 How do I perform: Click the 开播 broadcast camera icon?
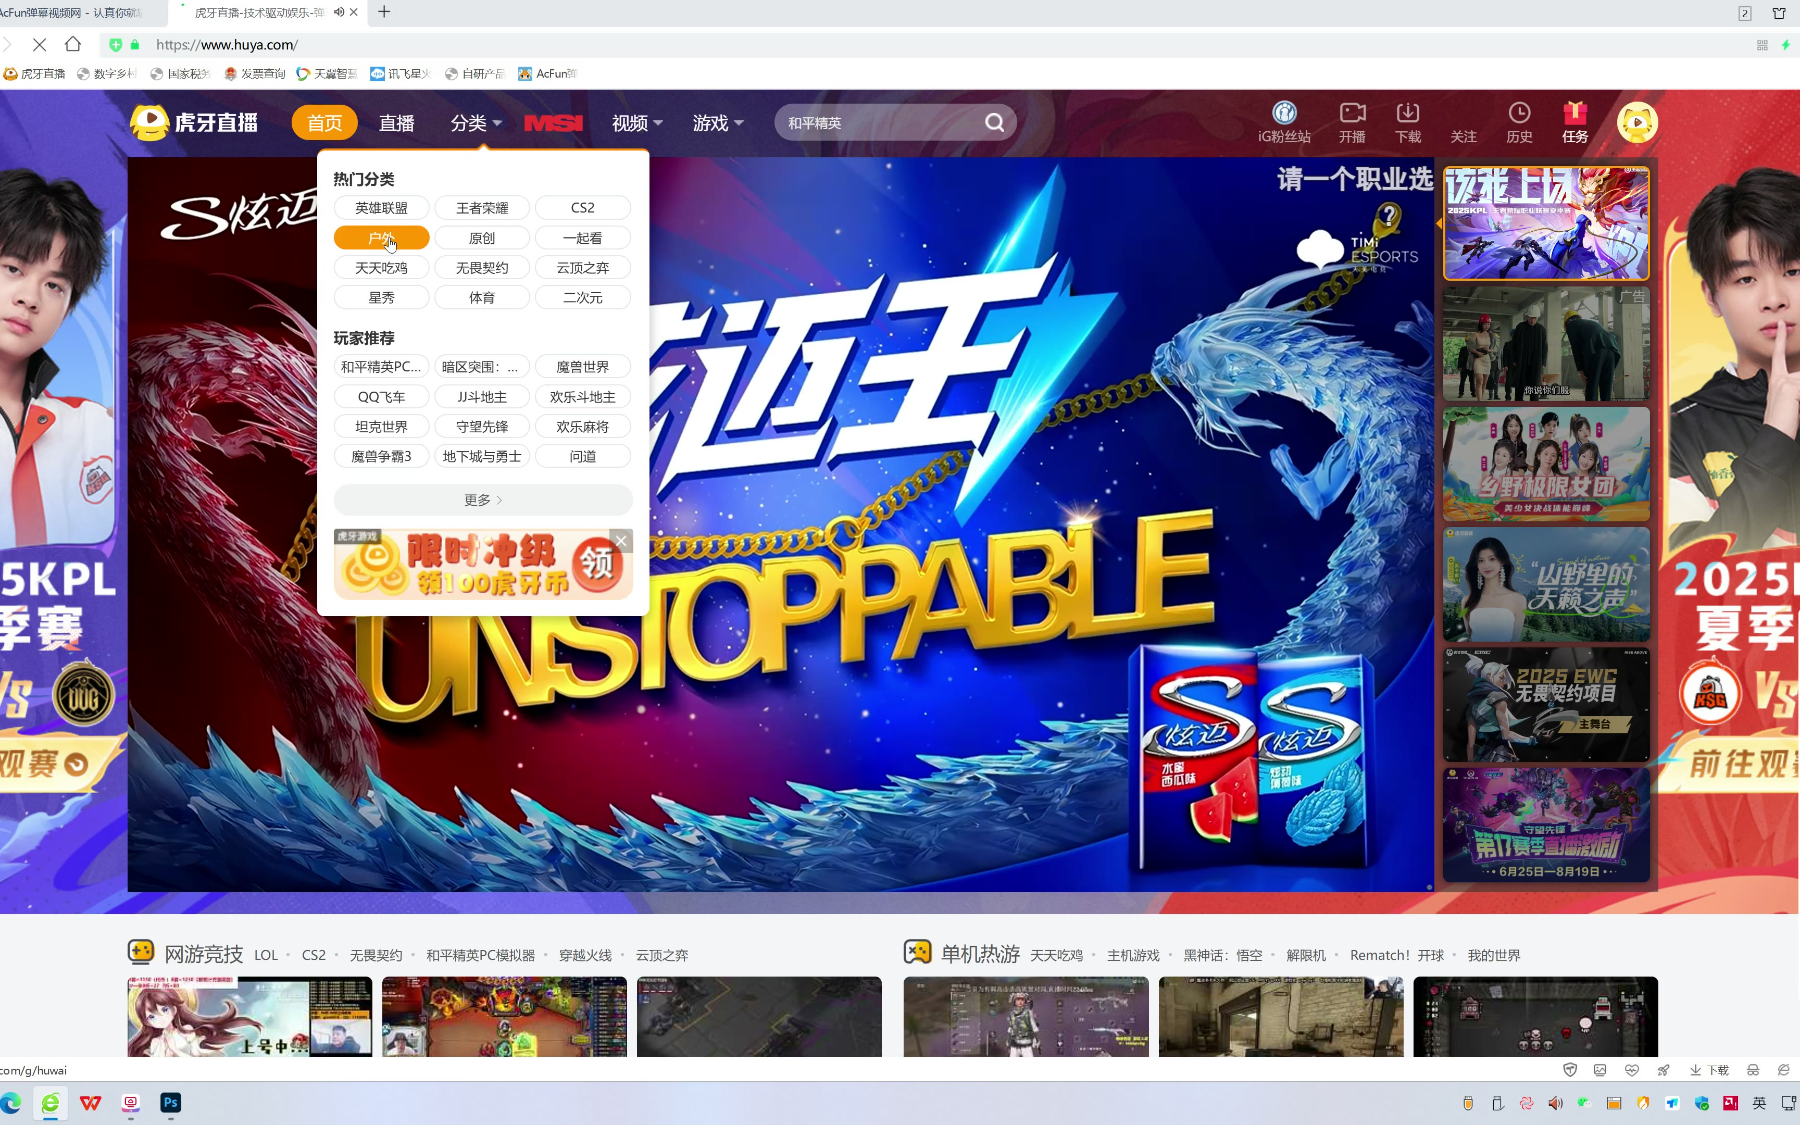[x=1352, y=112]
